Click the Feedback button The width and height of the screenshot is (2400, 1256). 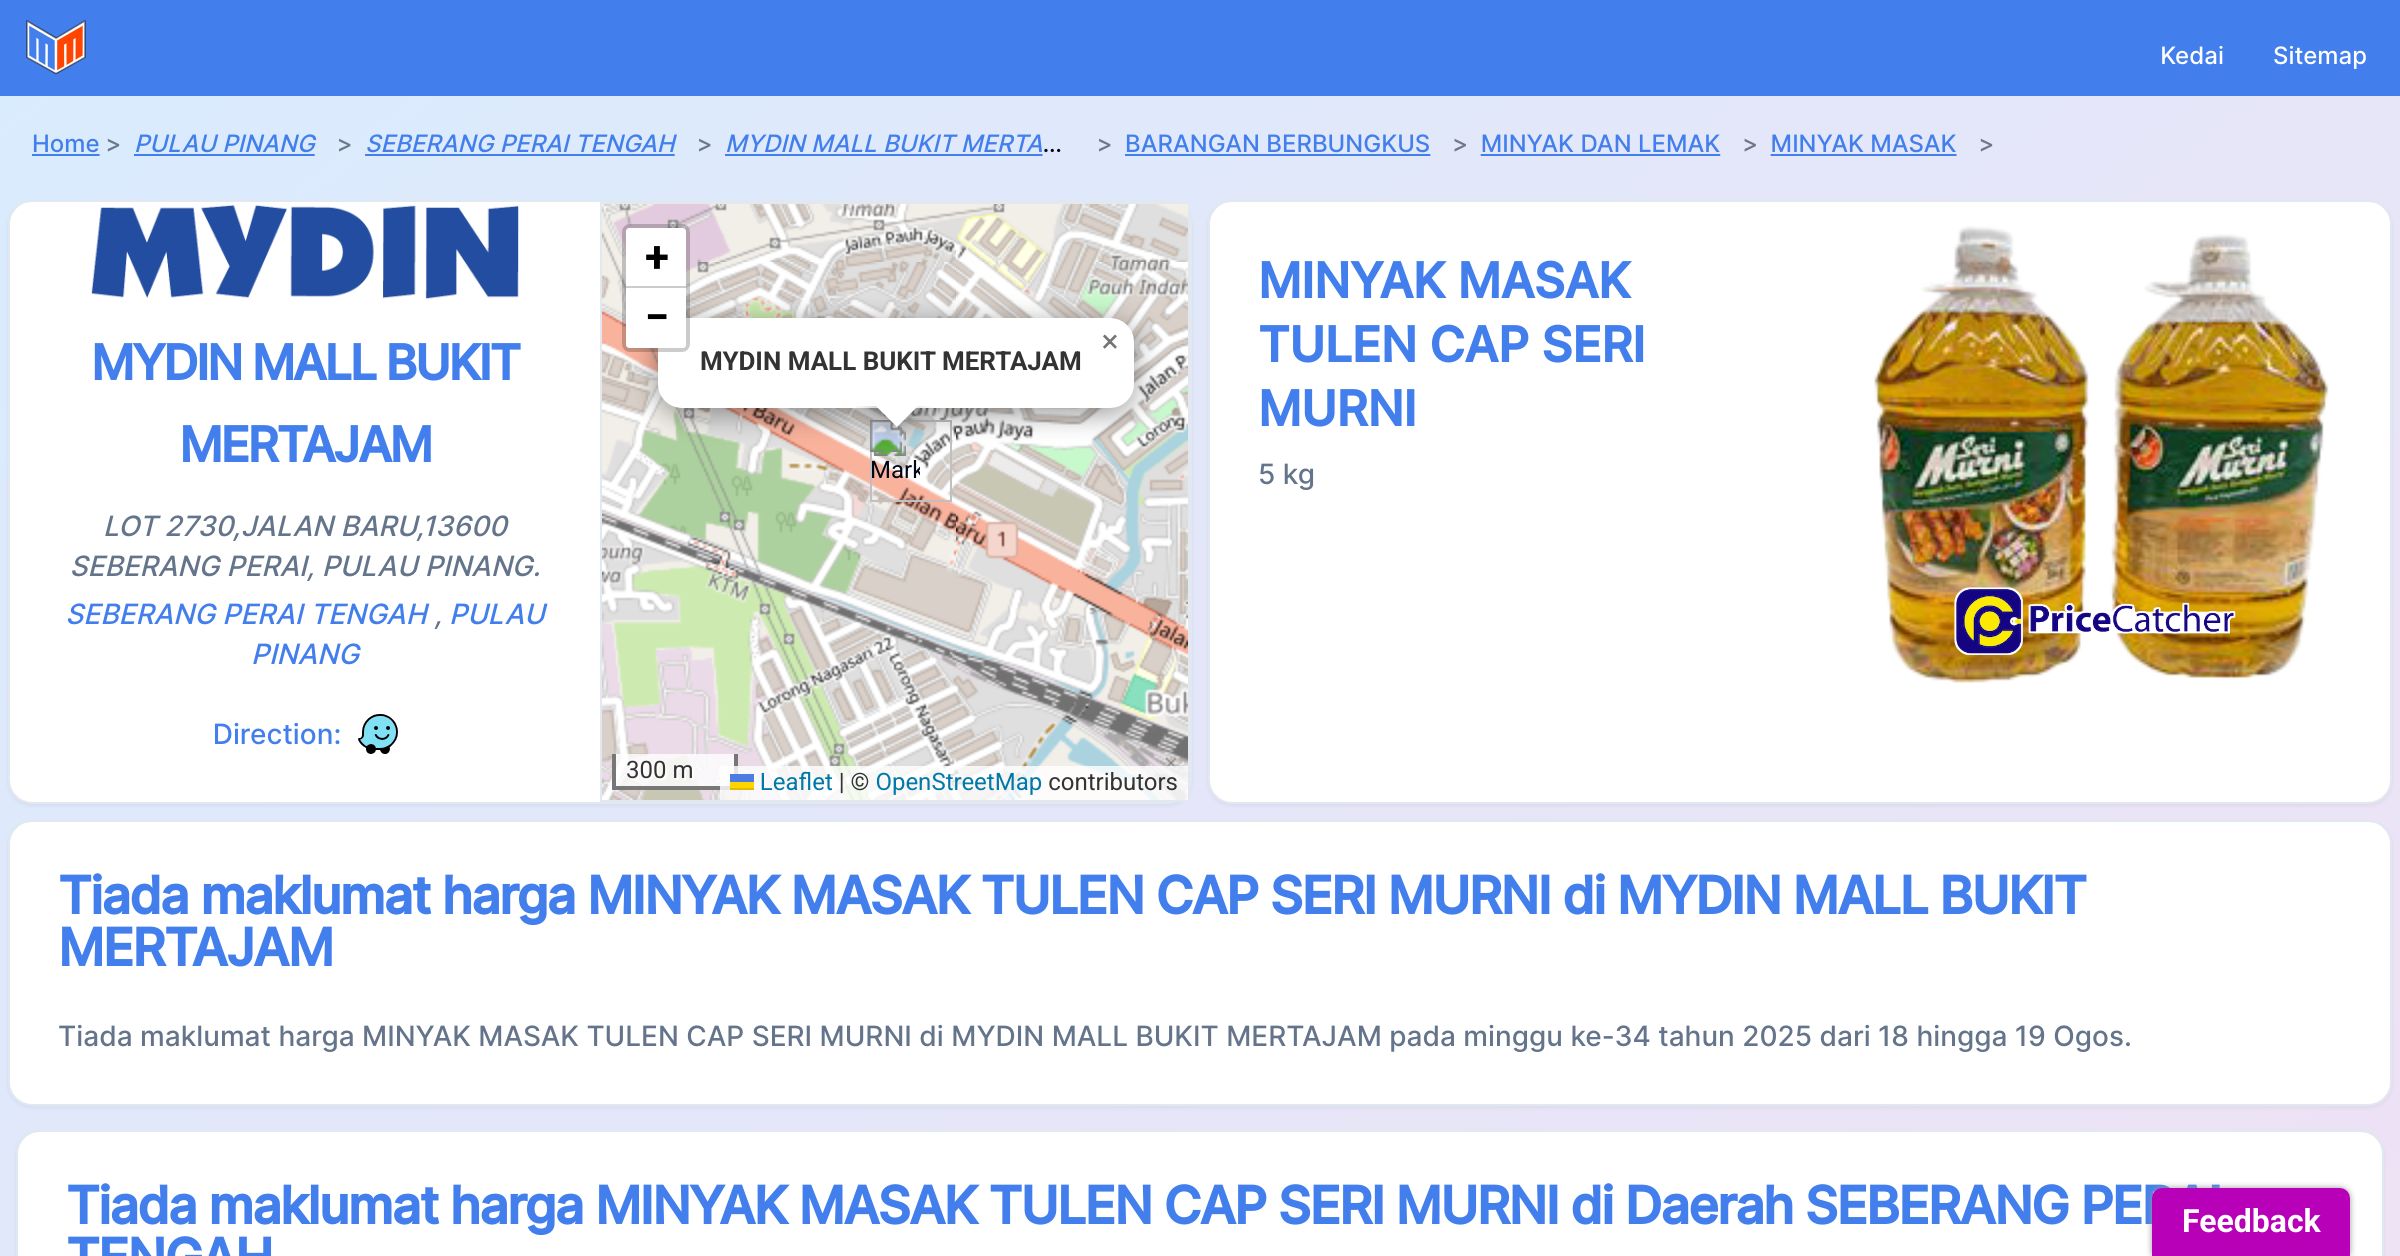[2250, 1221]
